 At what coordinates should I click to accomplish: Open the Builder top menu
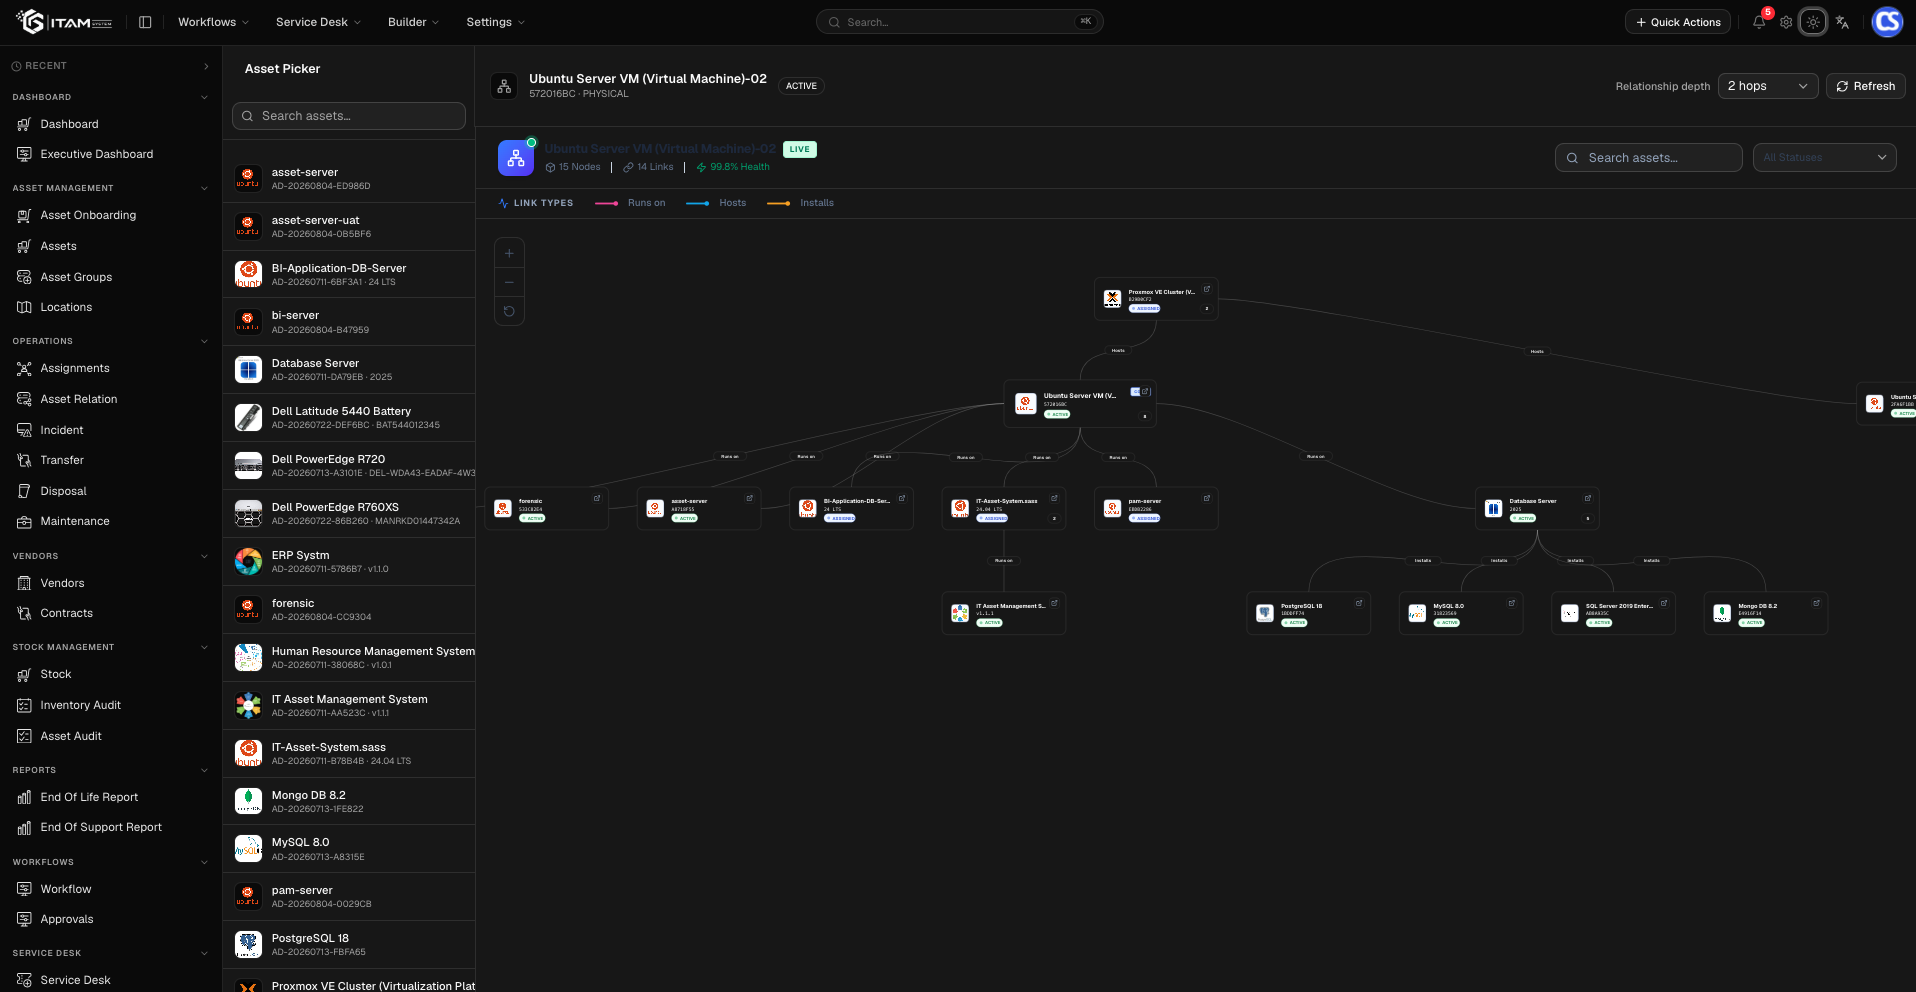click(413, 22)
